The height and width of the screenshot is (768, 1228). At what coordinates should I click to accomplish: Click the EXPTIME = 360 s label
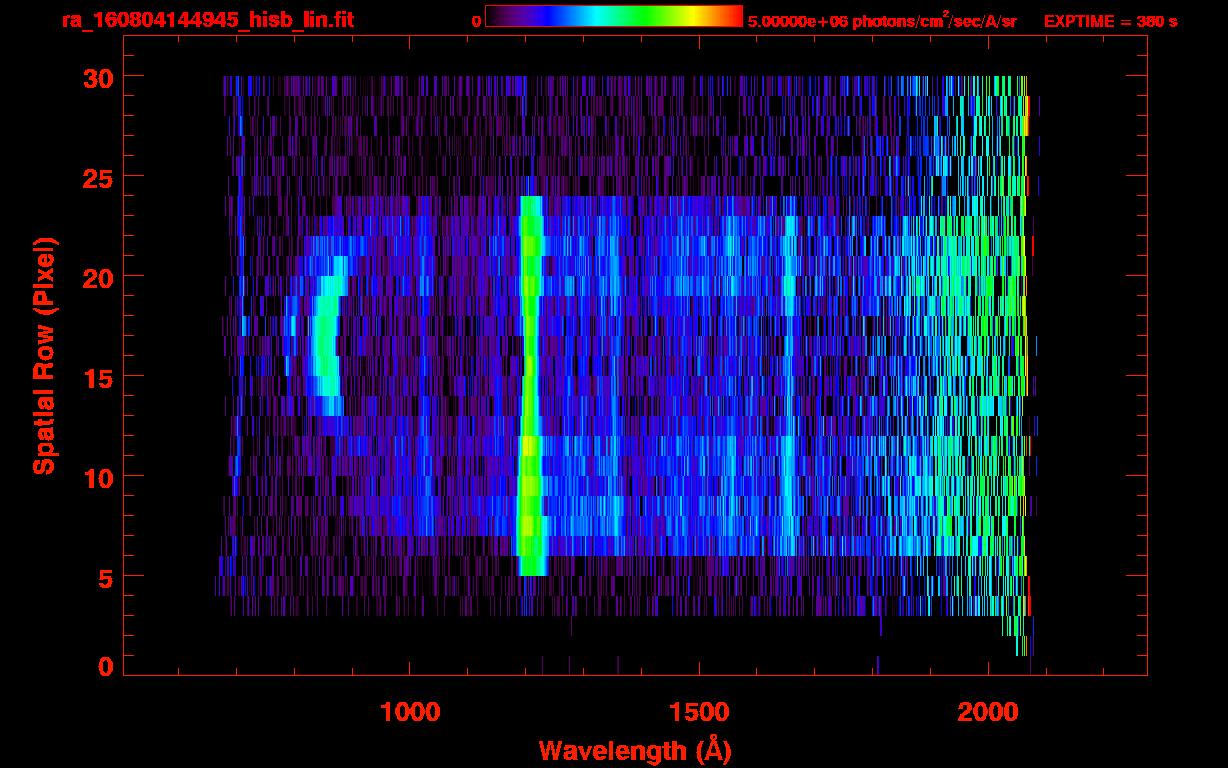(x=1110, y=21)
